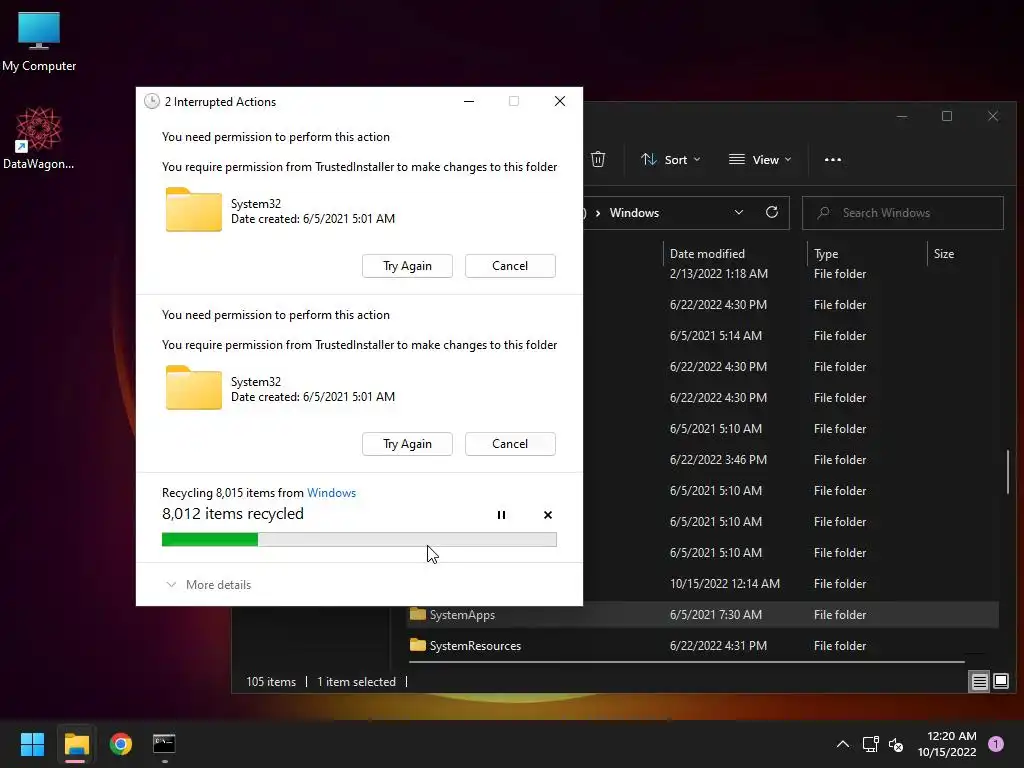Screen dimensions: 1024x768
Task: Switch Explorer to details view layout icon
Action: click(980, 682)
